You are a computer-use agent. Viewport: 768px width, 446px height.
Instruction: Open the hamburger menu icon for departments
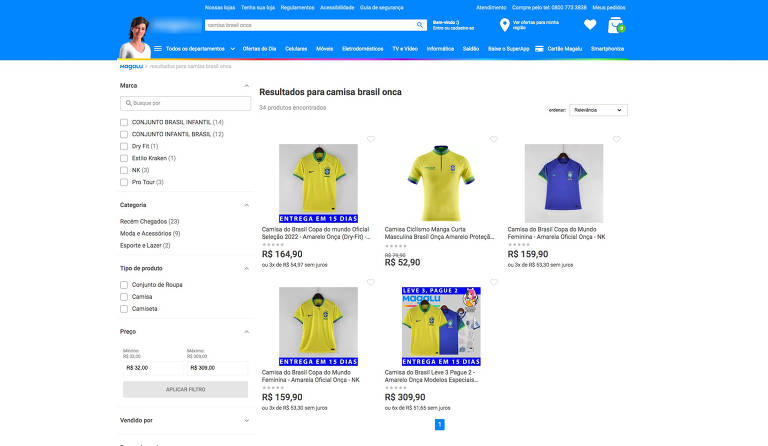tap(158, 48)
